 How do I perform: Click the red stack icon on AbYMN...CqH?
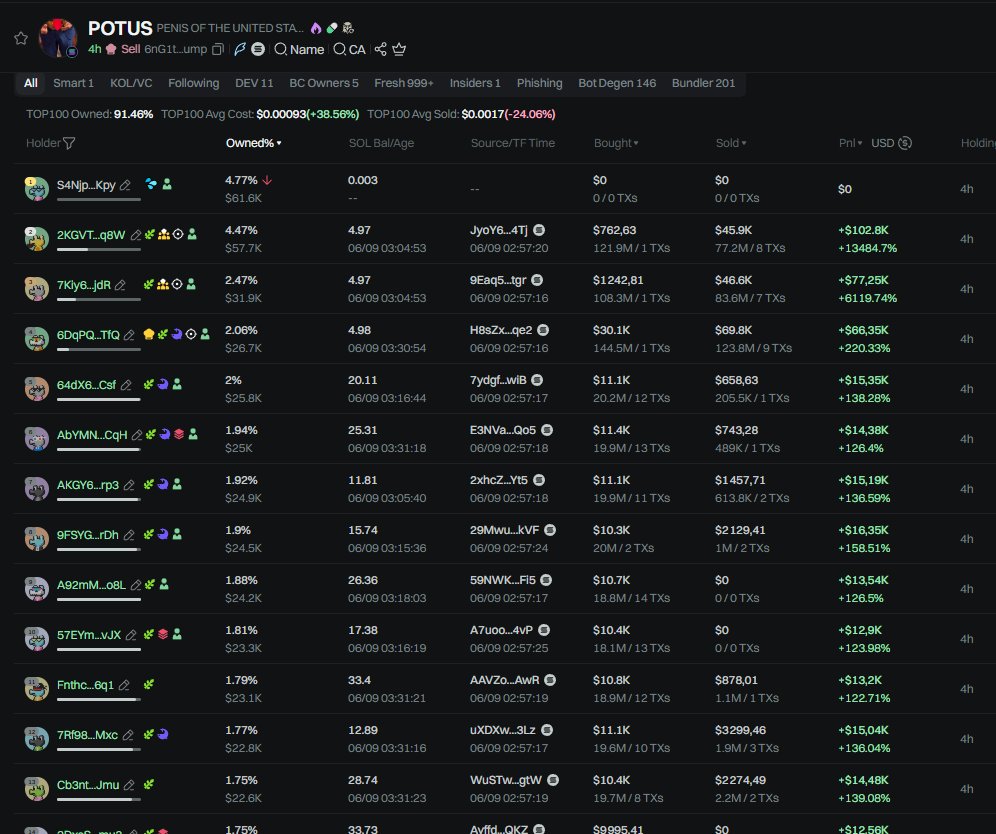(x=179, y=434)
